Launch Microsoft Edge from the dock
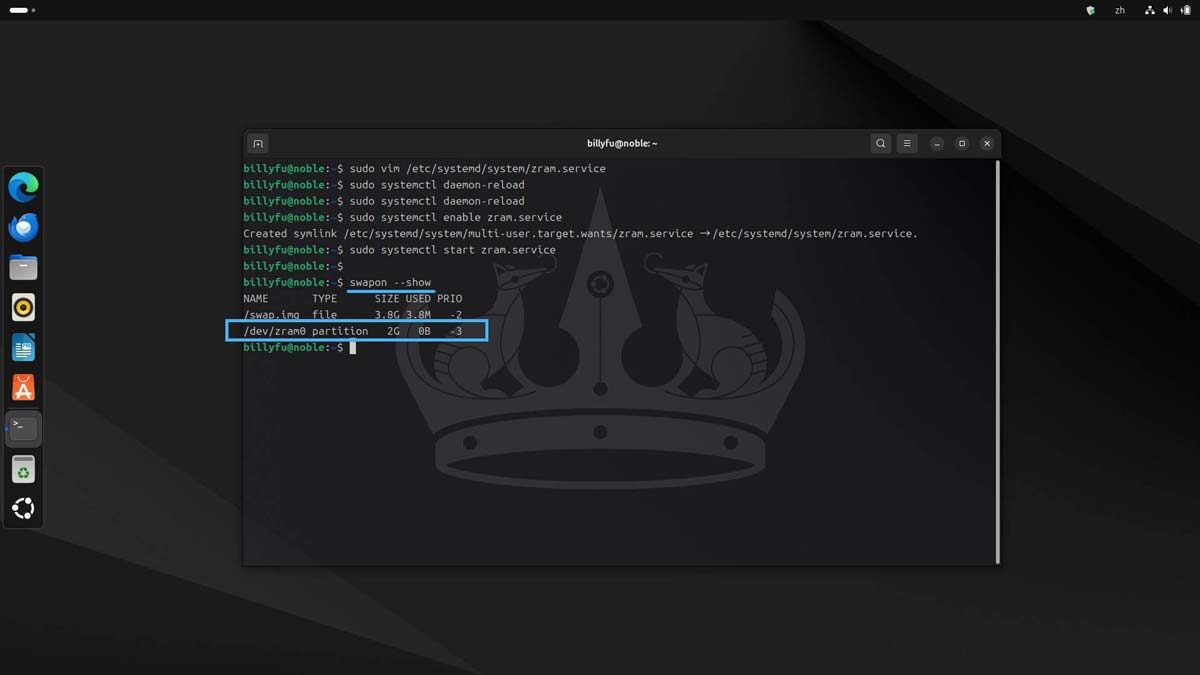Screen dimensions: 1200x675 tap(23, 187)
